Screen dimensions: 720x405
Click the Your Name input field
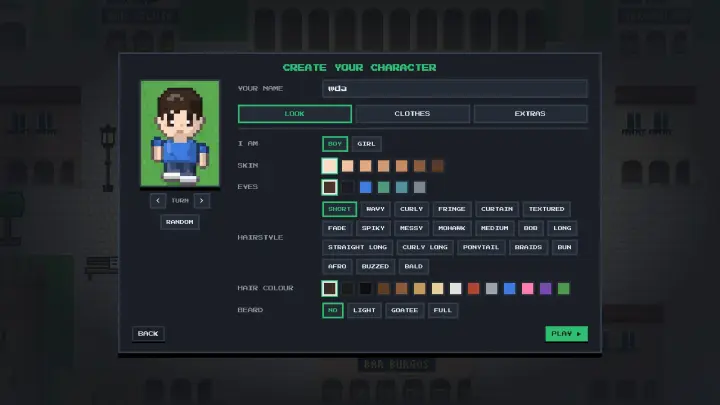455,88
